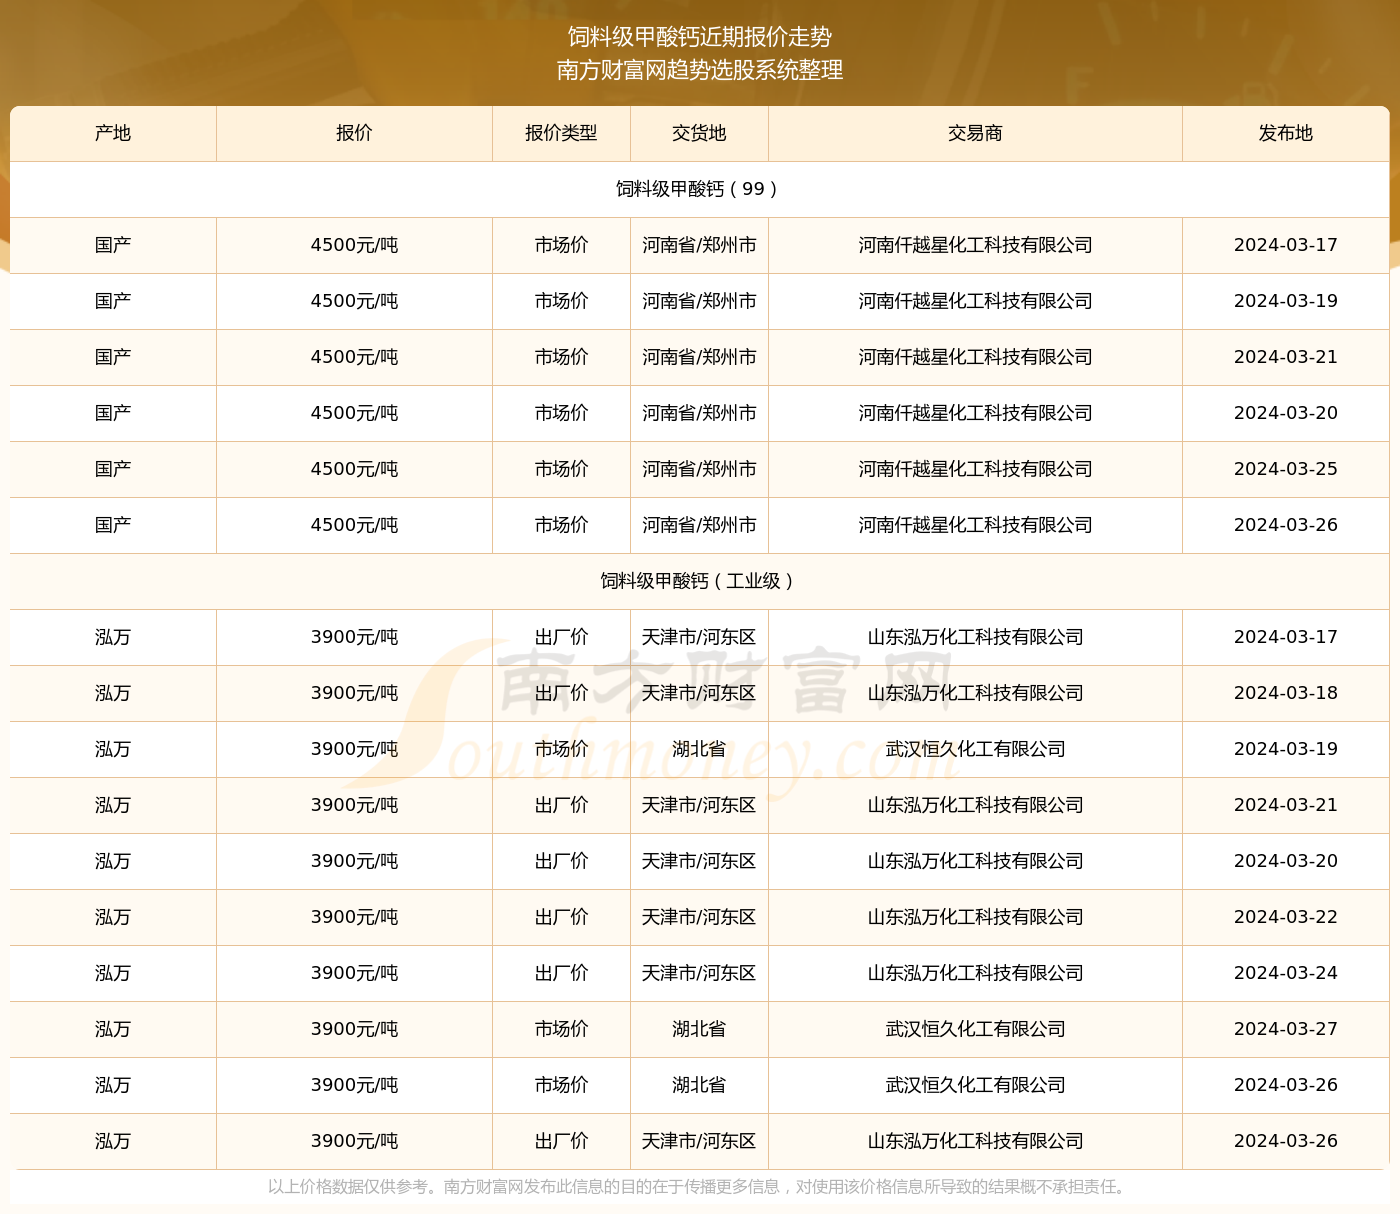Screen dimensions: 1400x1214
Task: Click 河南省/郑州市 in the 2024-03-20 国产 row
Action: pos(699,413)
